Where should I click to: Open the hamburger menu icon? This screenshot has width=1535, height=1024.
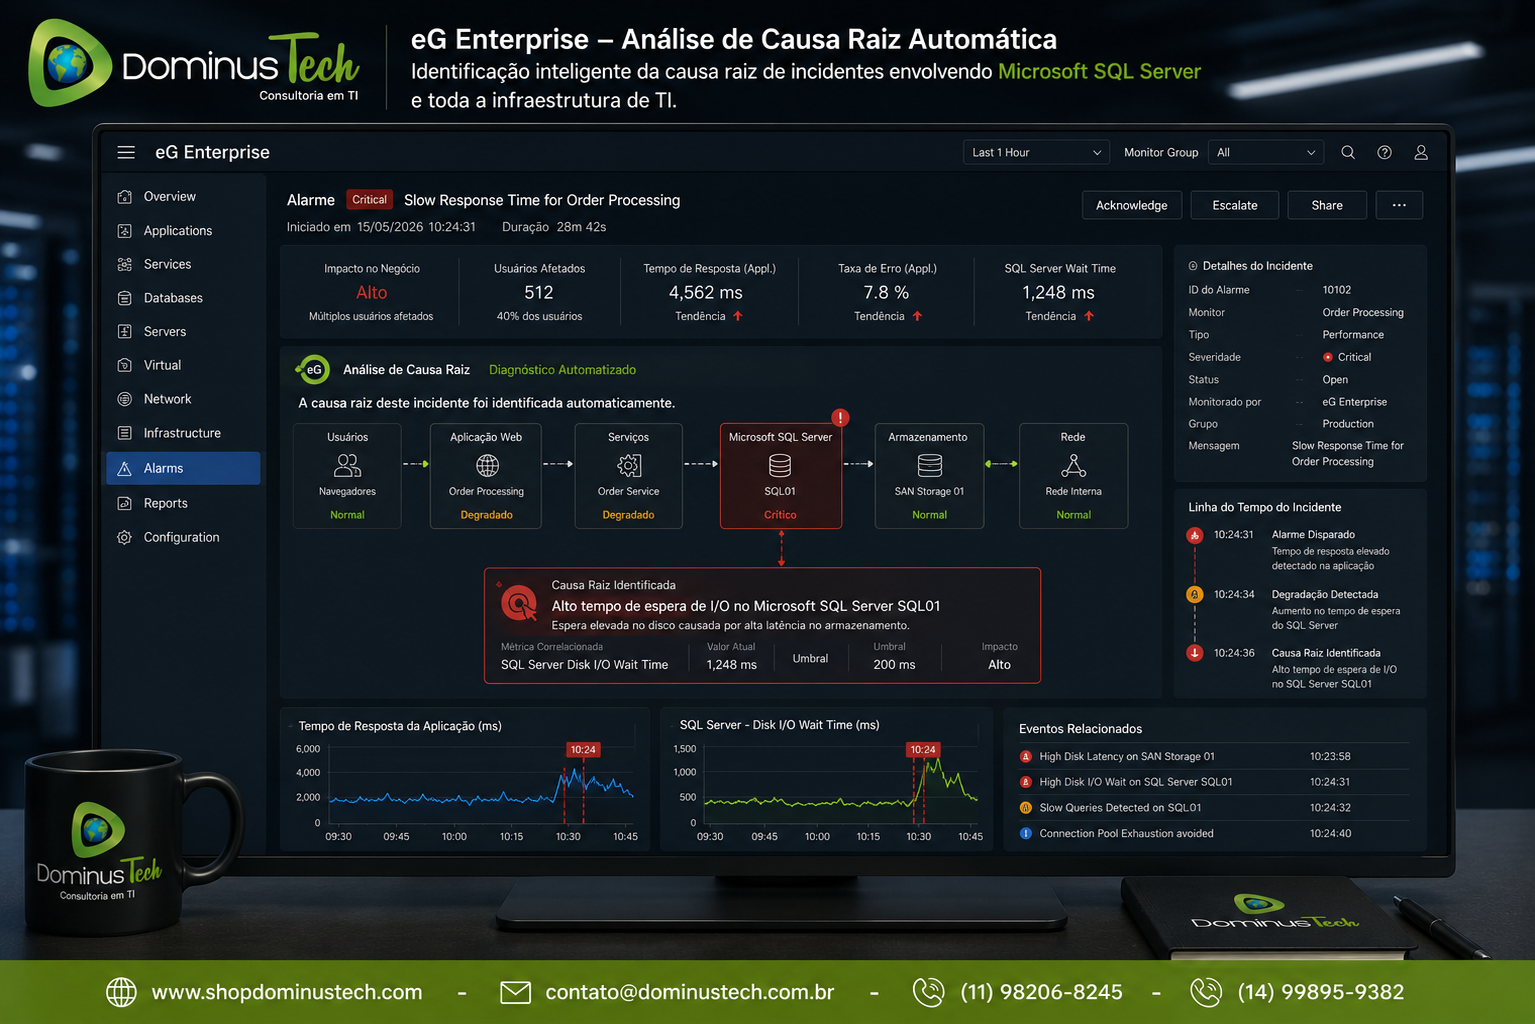pos(126,152)
